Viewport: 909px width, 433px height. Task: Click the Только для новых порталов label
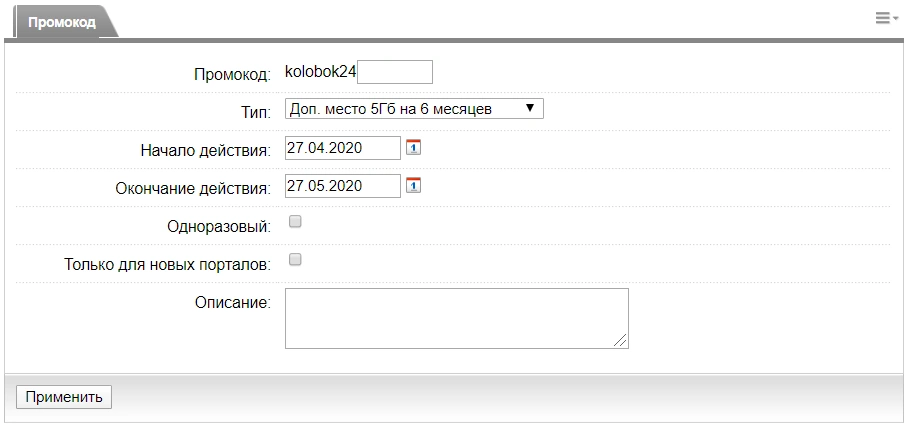coord(167,265)
